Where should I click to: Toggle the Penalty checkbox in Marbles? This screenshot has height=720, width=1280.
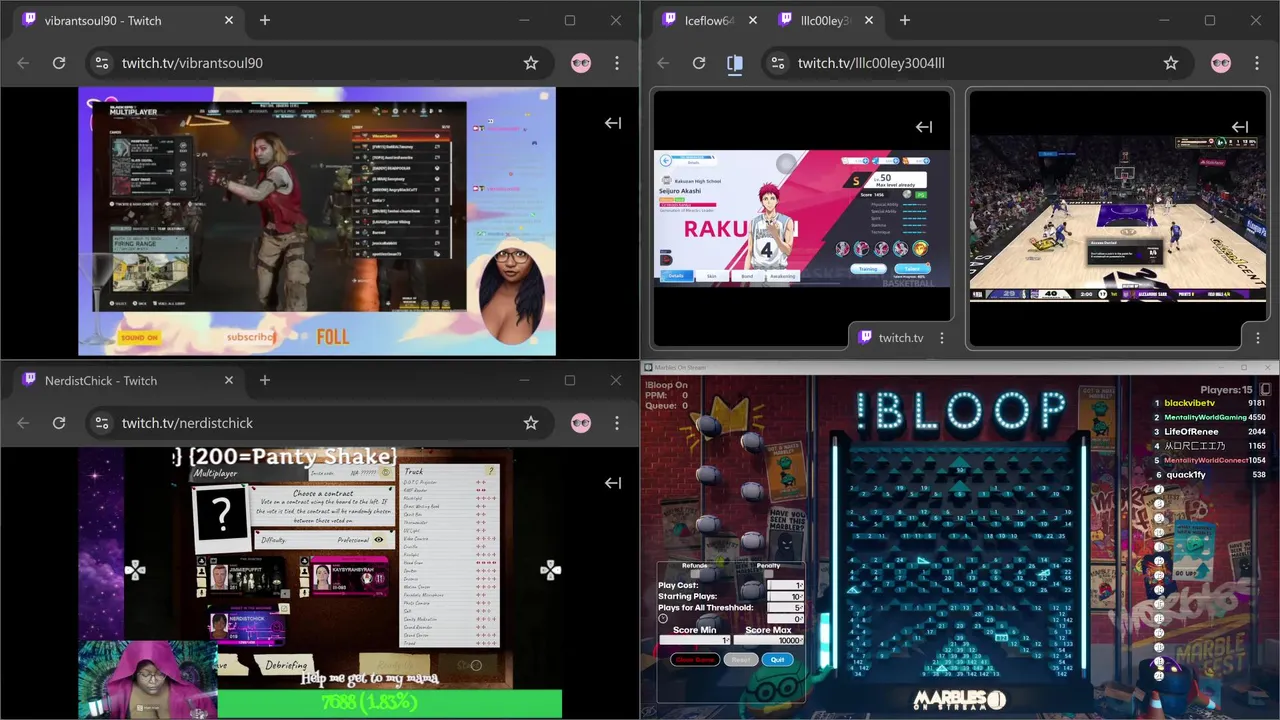point(768,574)
